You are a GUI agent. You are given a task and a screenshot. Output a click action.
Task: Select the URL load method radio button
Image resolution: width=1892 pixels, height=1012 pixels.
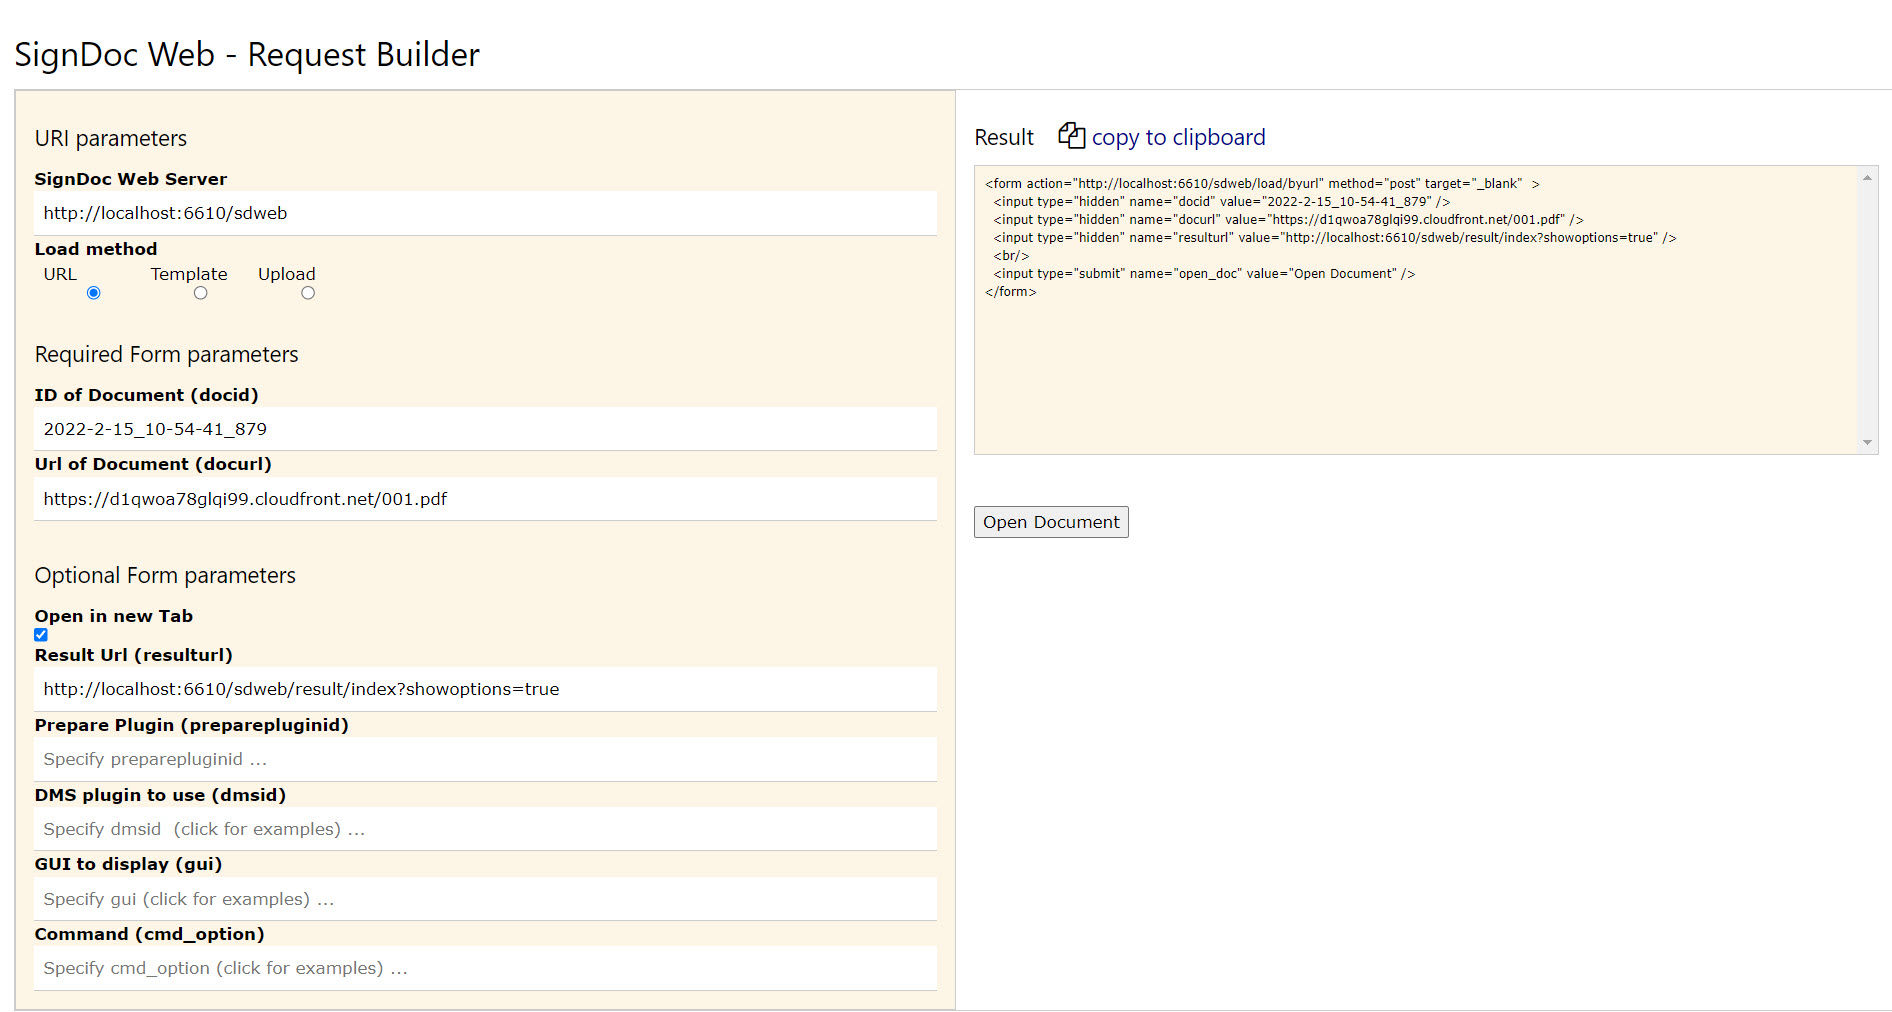pos(94,293)
